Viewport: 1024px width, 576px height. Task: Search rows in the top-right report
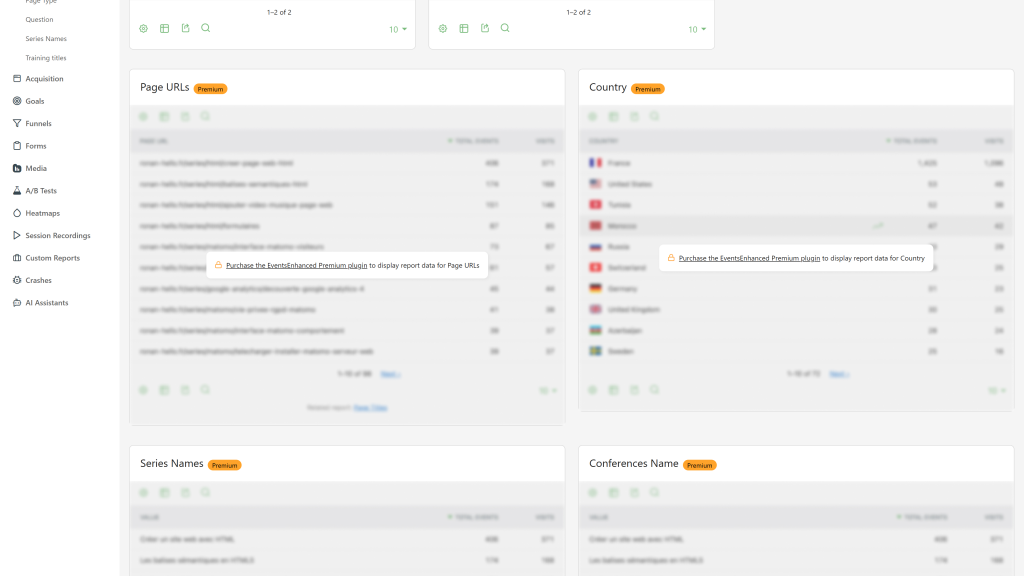pyautogui.click(x=505, y=28)
